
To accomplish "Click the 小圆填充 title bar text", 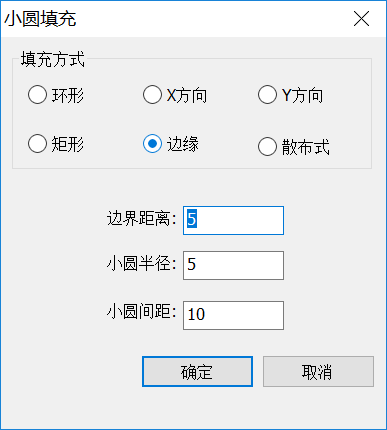I will (40, 19).
